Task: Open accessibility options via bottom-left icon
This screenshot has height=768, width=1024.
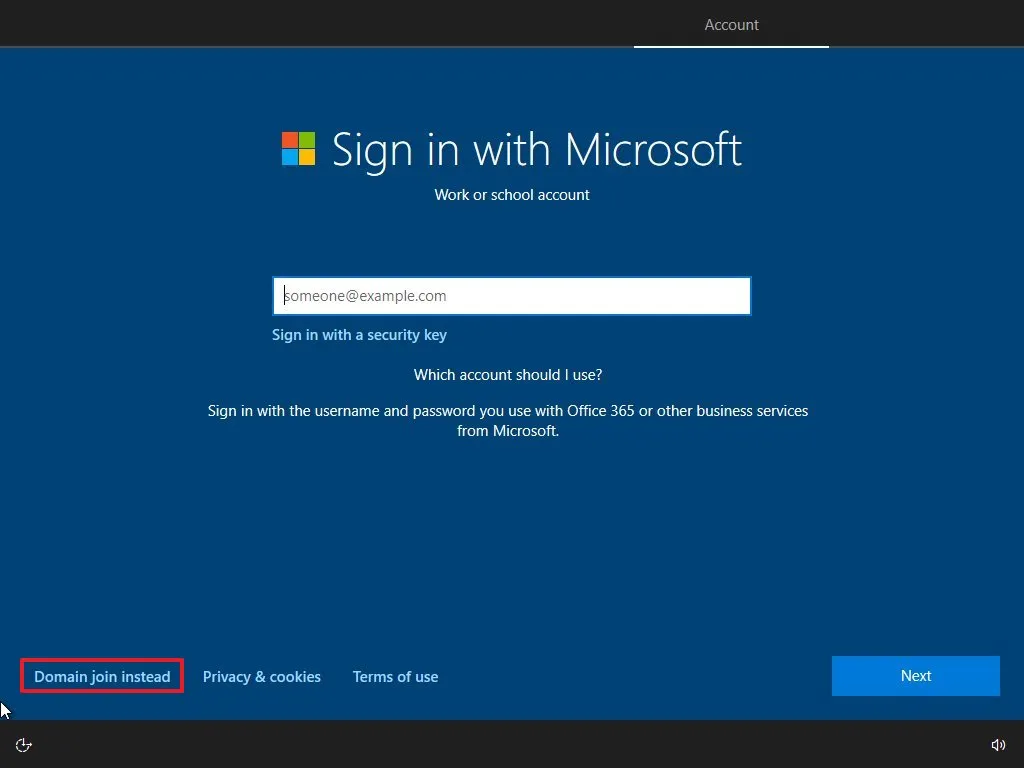Action: tap(23, 744)
